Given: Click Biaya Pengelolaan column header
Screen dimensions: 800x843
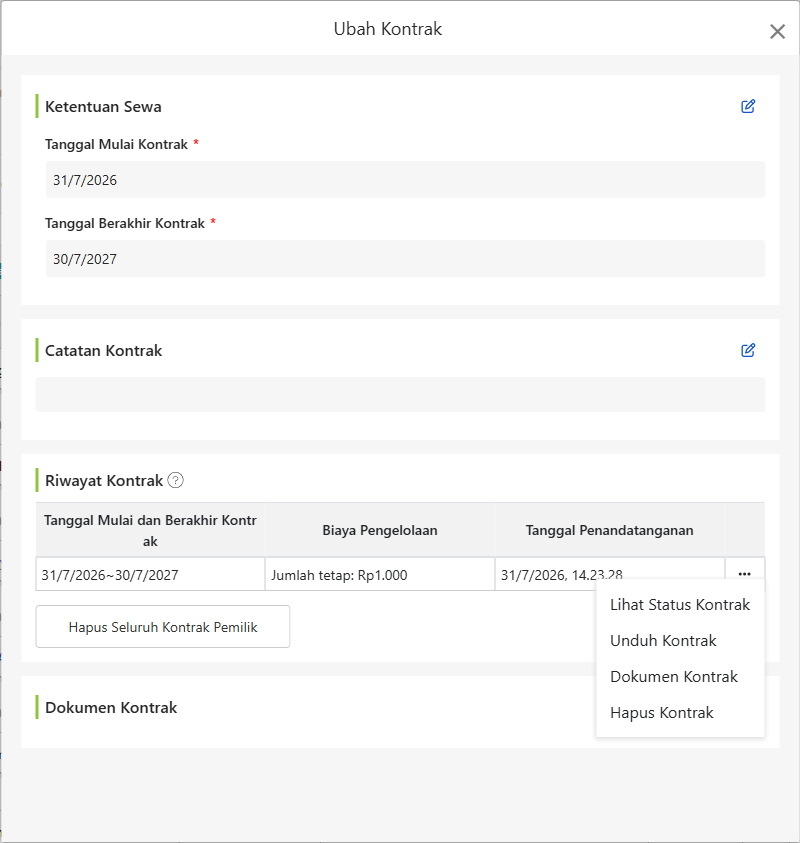Looking at the screenshot, I should point(380,531).
